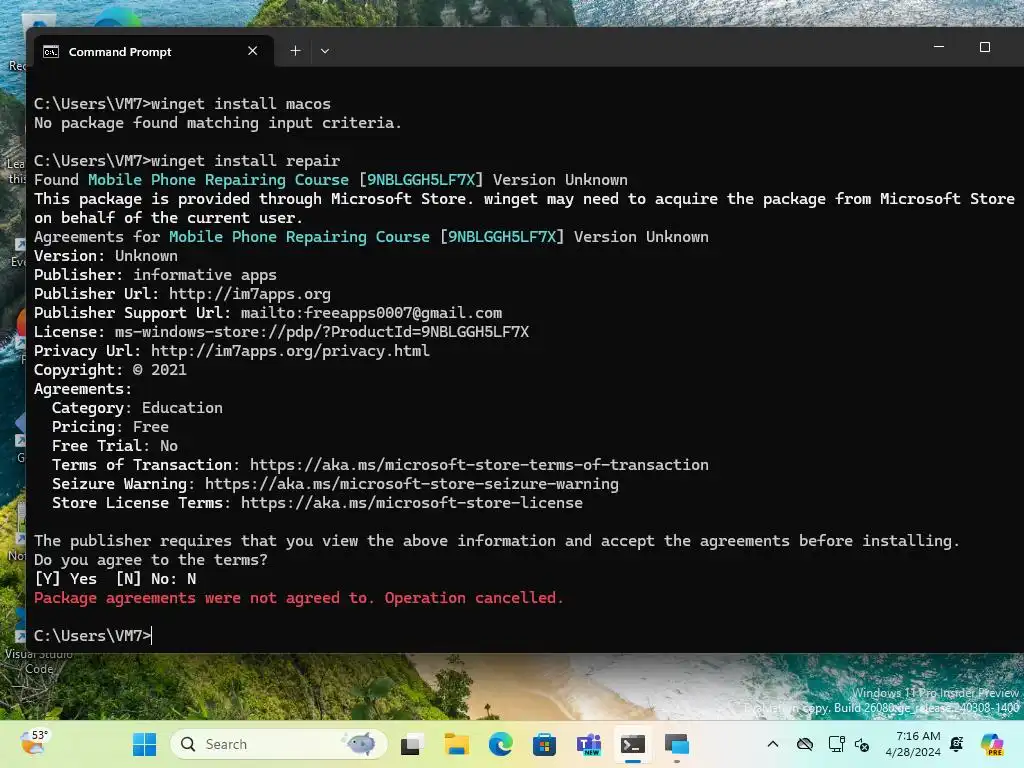Screen dimensions: 1024x768
Task: Click the Publisher Url http://im7apps.org
Action: tap(249, 294)
